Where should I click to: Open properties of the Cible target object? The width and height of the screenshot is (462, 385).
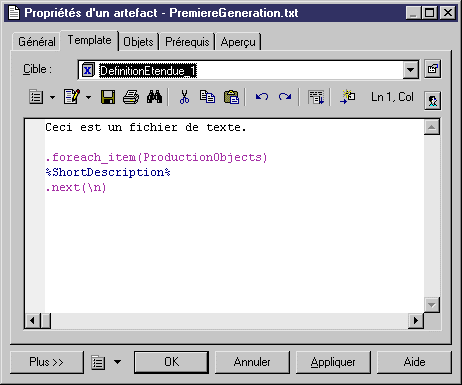[x=433, y=69]
